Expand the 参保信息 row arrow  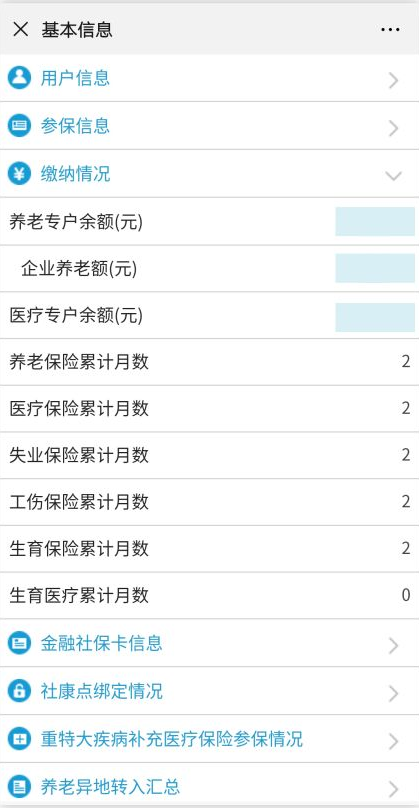394,128
